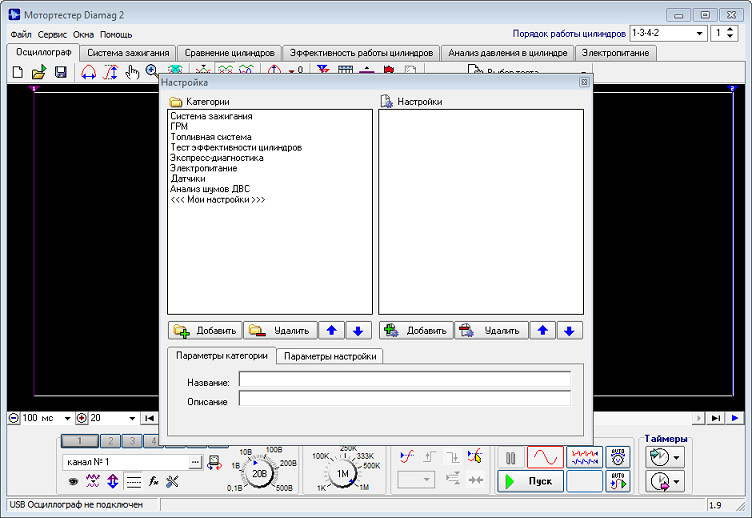Click the pause button

pos(511,459)
